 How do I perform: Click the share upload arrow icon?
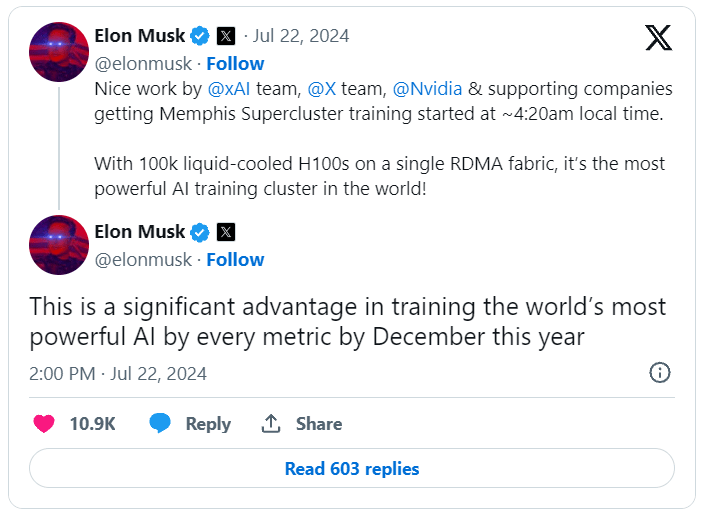271,424
